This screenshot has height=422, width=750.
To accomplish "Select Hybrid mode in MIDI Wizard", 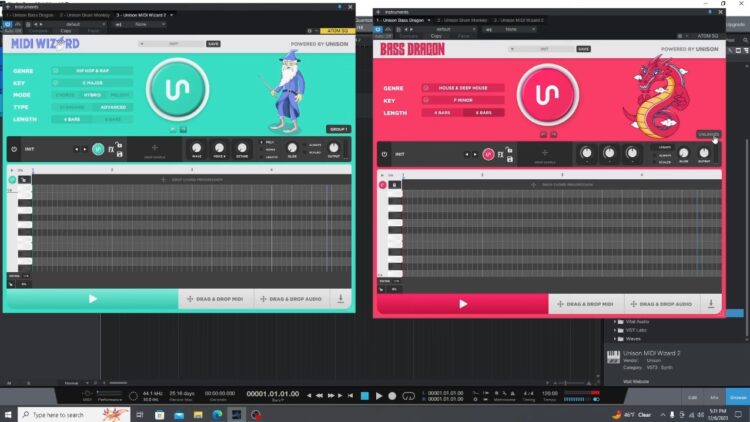I will (x=92, y=95).
